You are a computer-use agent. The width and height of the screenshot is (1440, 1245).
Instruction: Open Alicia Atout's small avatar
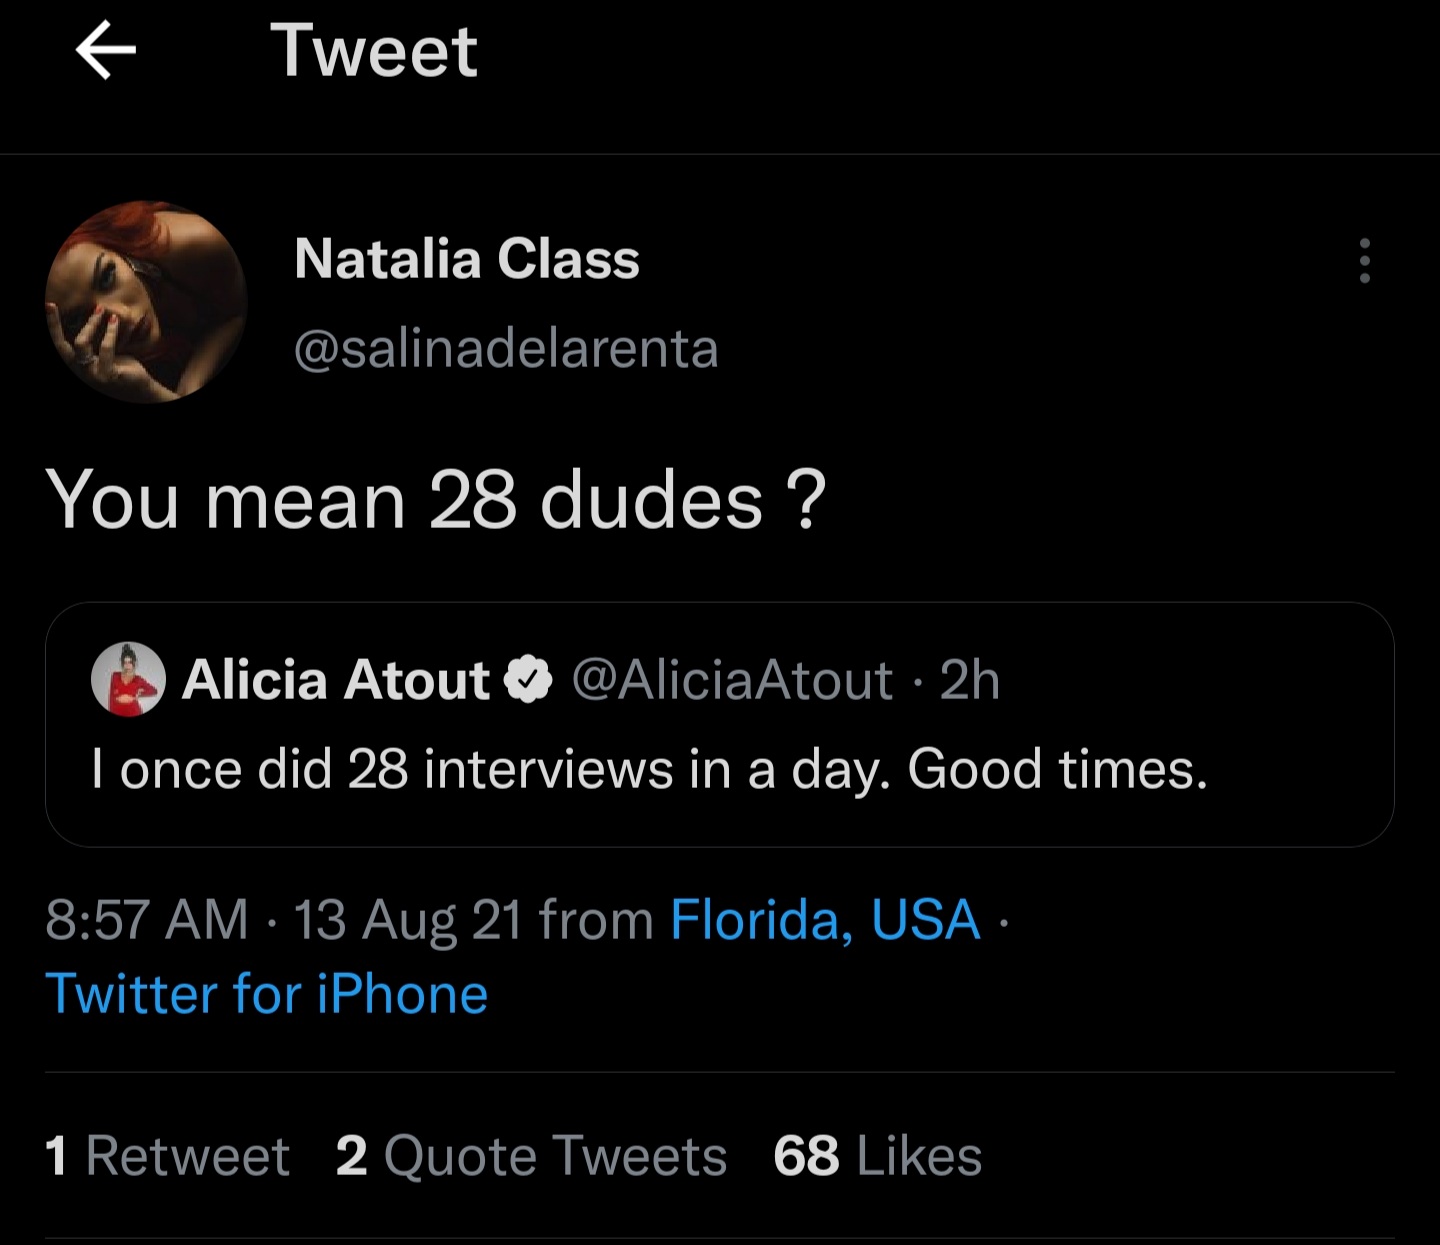(128, 680)
